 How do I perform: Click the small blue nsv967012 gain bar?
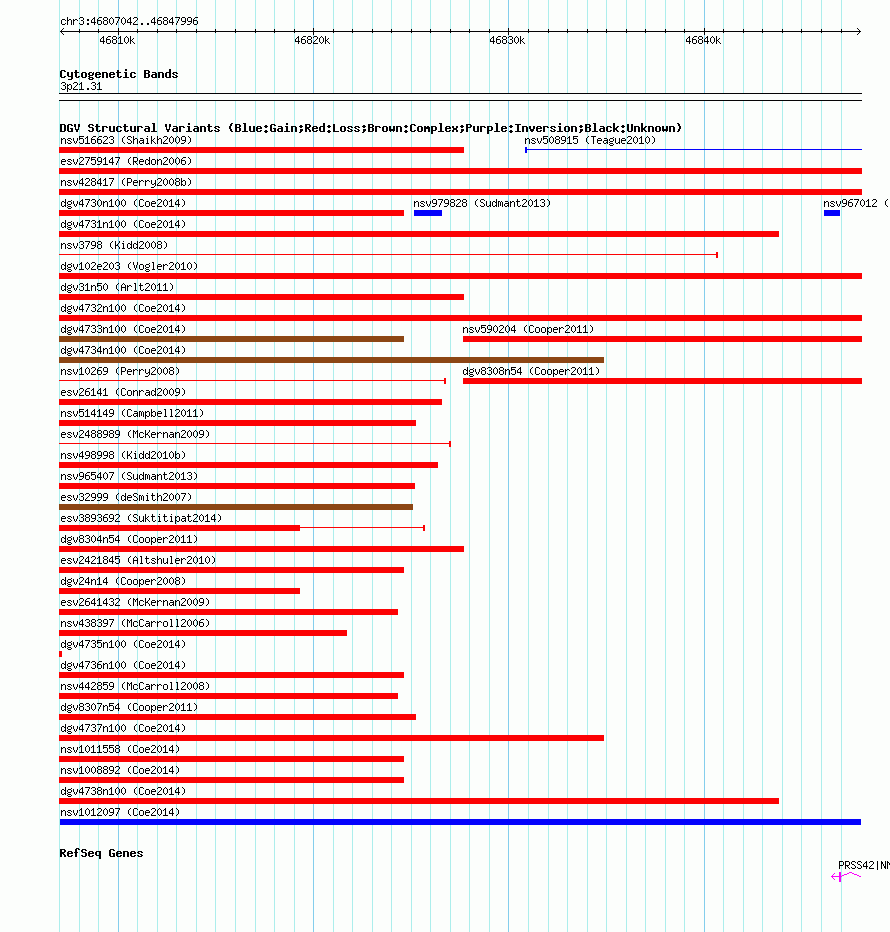pyautogui.click(x=832, y=213)
